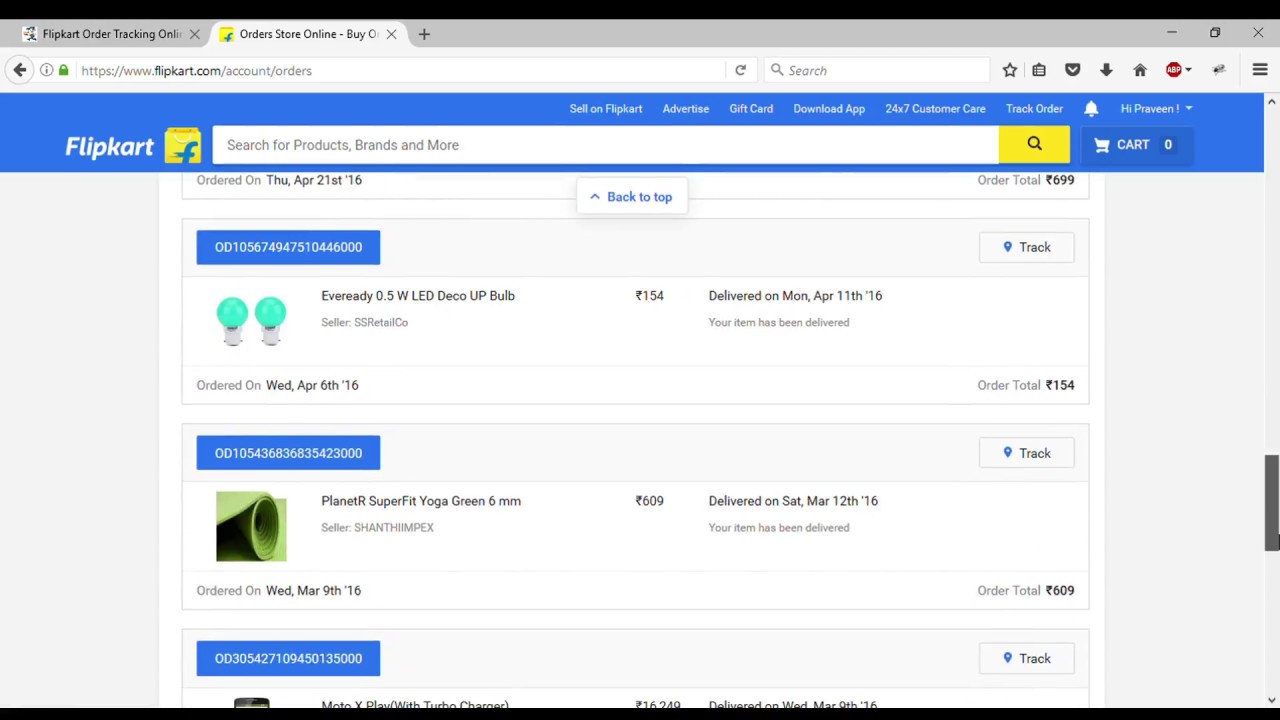Click the green secure padlock icon
Image resolution: width=1280 pixels, height=720 pixels.
[64, 70]
